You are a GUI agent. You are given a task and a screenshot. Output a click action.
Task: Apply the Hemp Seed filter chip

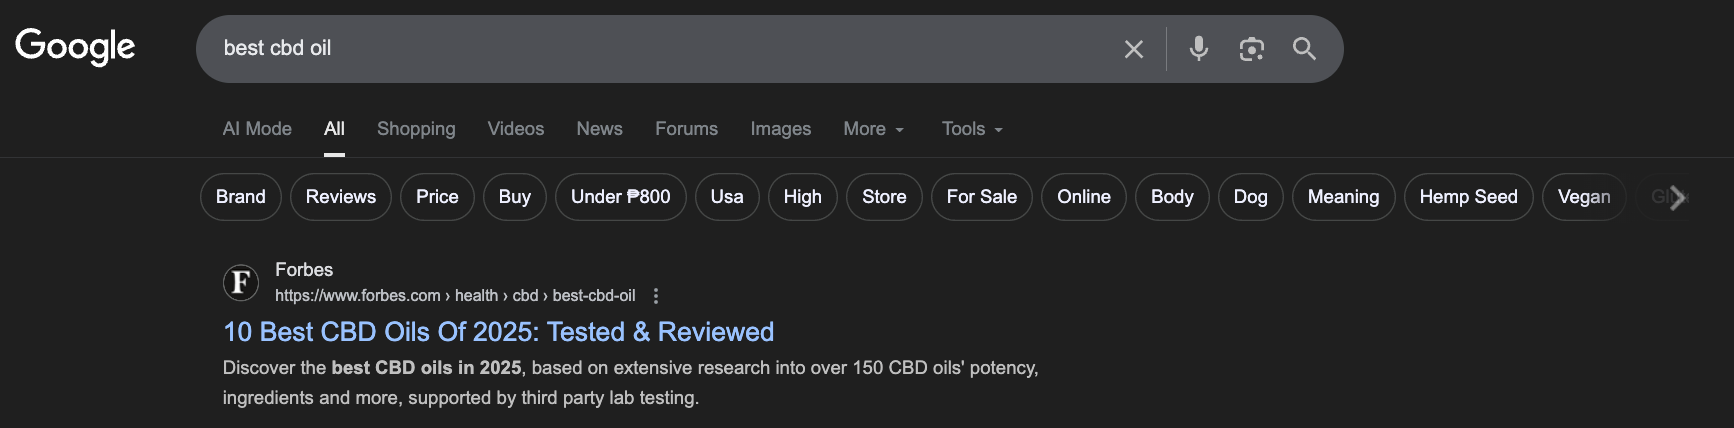click(x=1468, y=197)
